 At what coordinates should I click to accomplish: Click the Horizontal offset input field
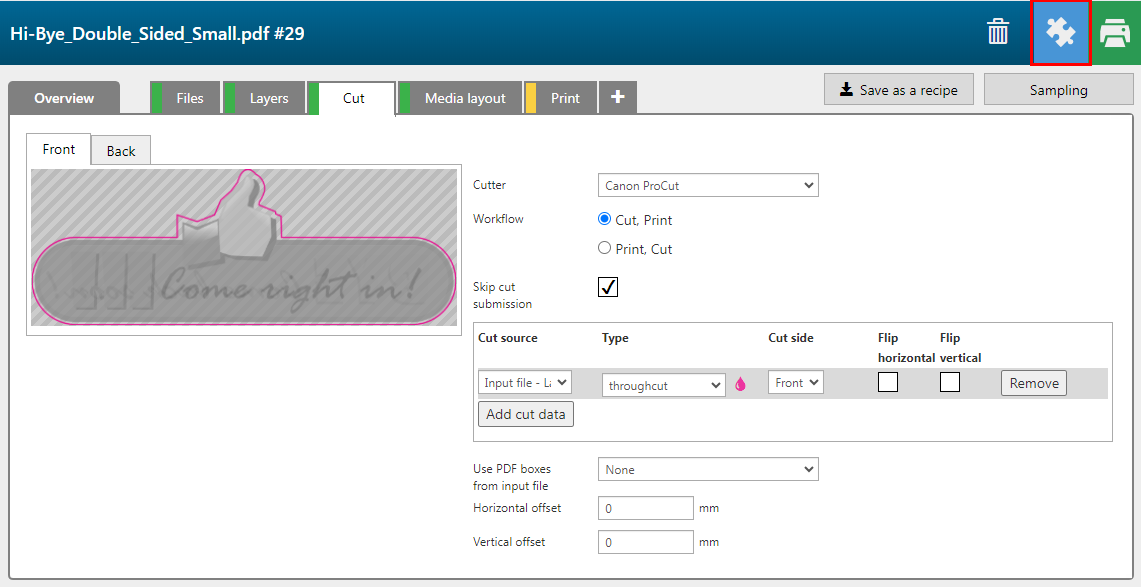645,508
